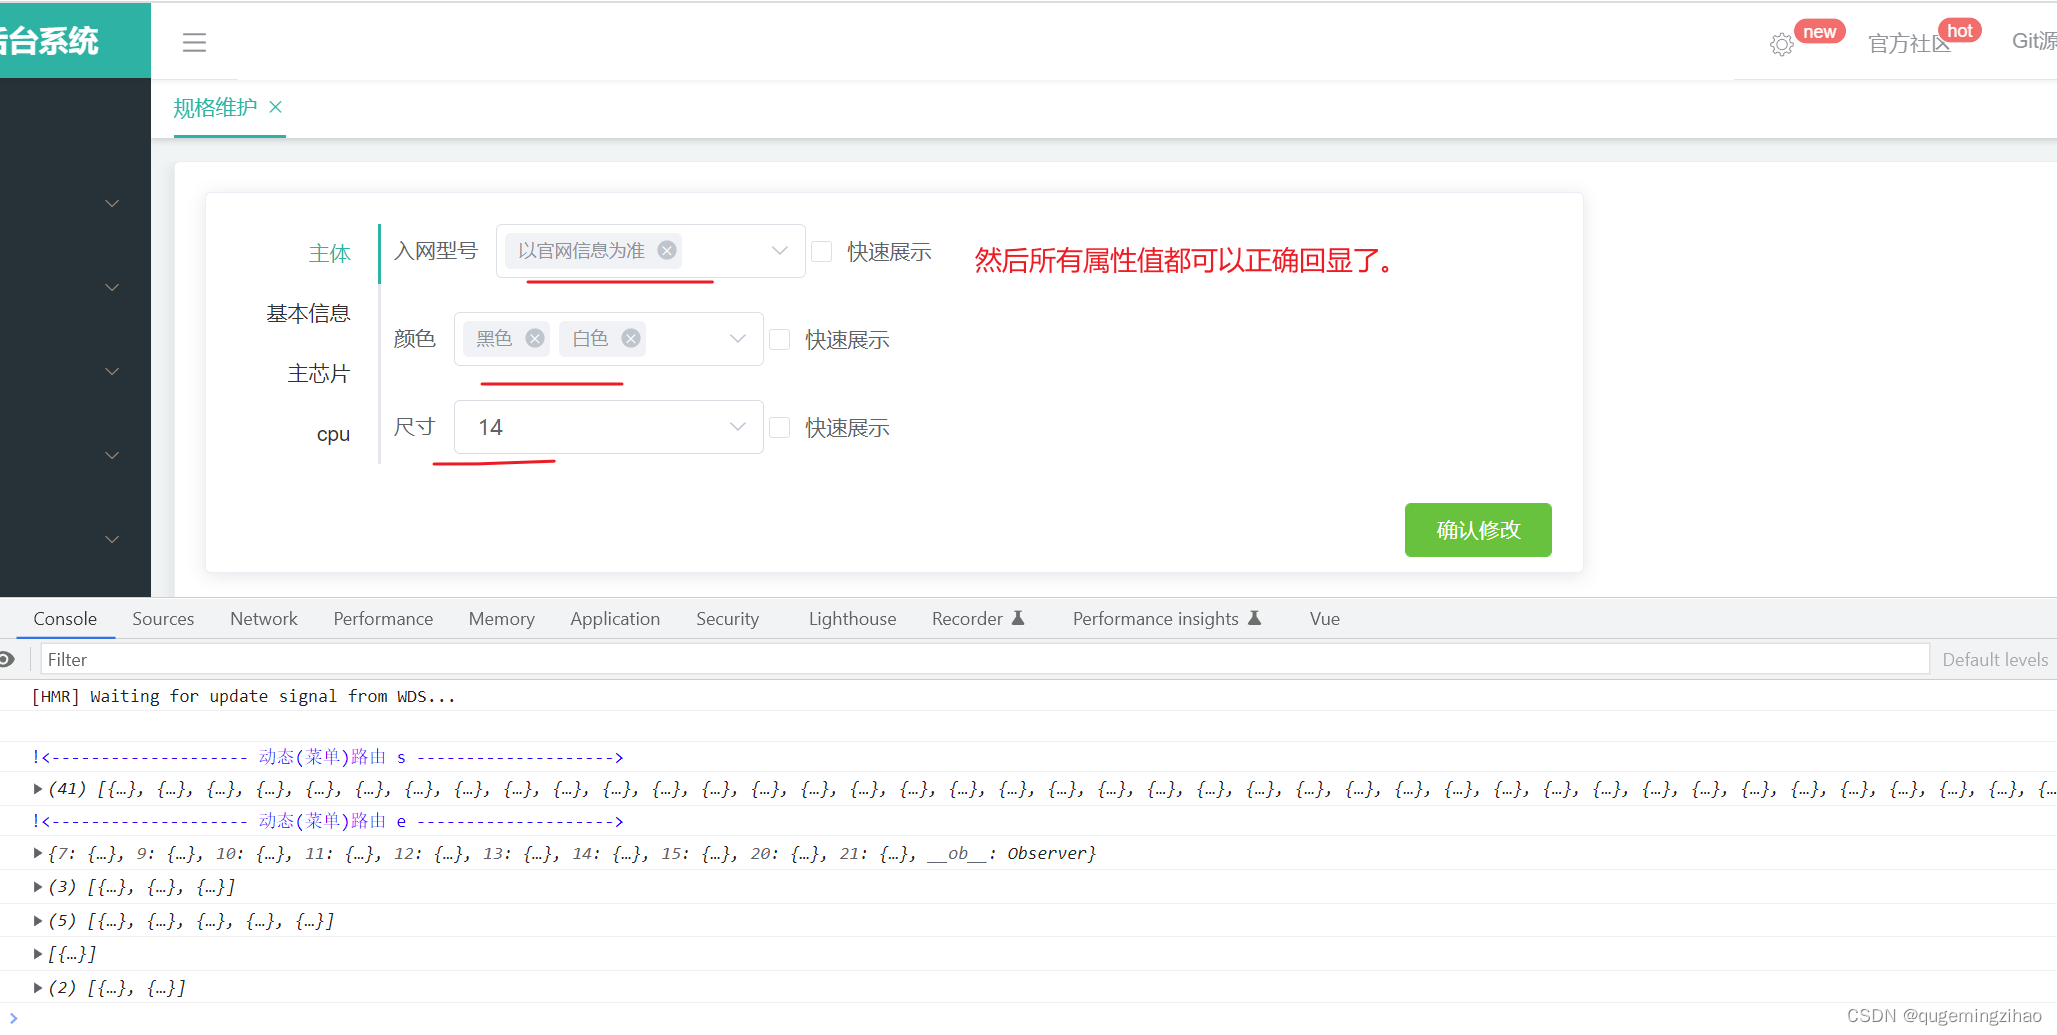The image size is (2057, 1035).
Task: Check 快速展示 for 颜色
Action: (779, 339)
